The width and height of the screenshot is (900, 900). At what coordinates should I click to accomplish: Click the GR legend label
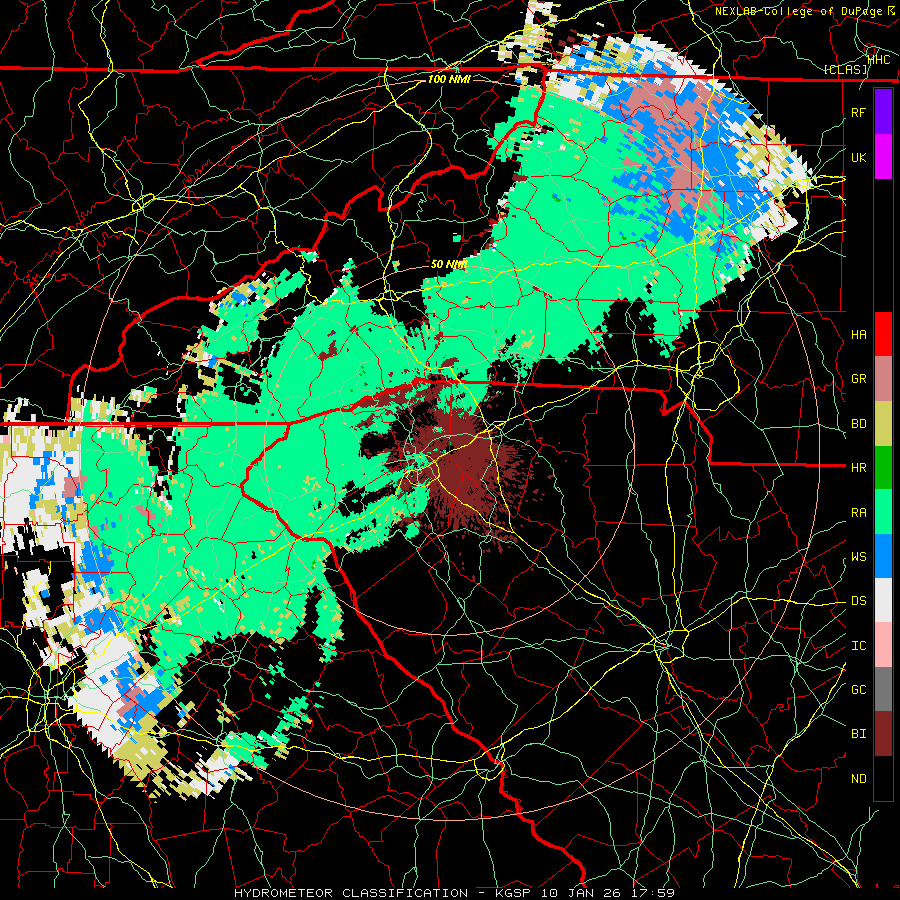point(859,379)
